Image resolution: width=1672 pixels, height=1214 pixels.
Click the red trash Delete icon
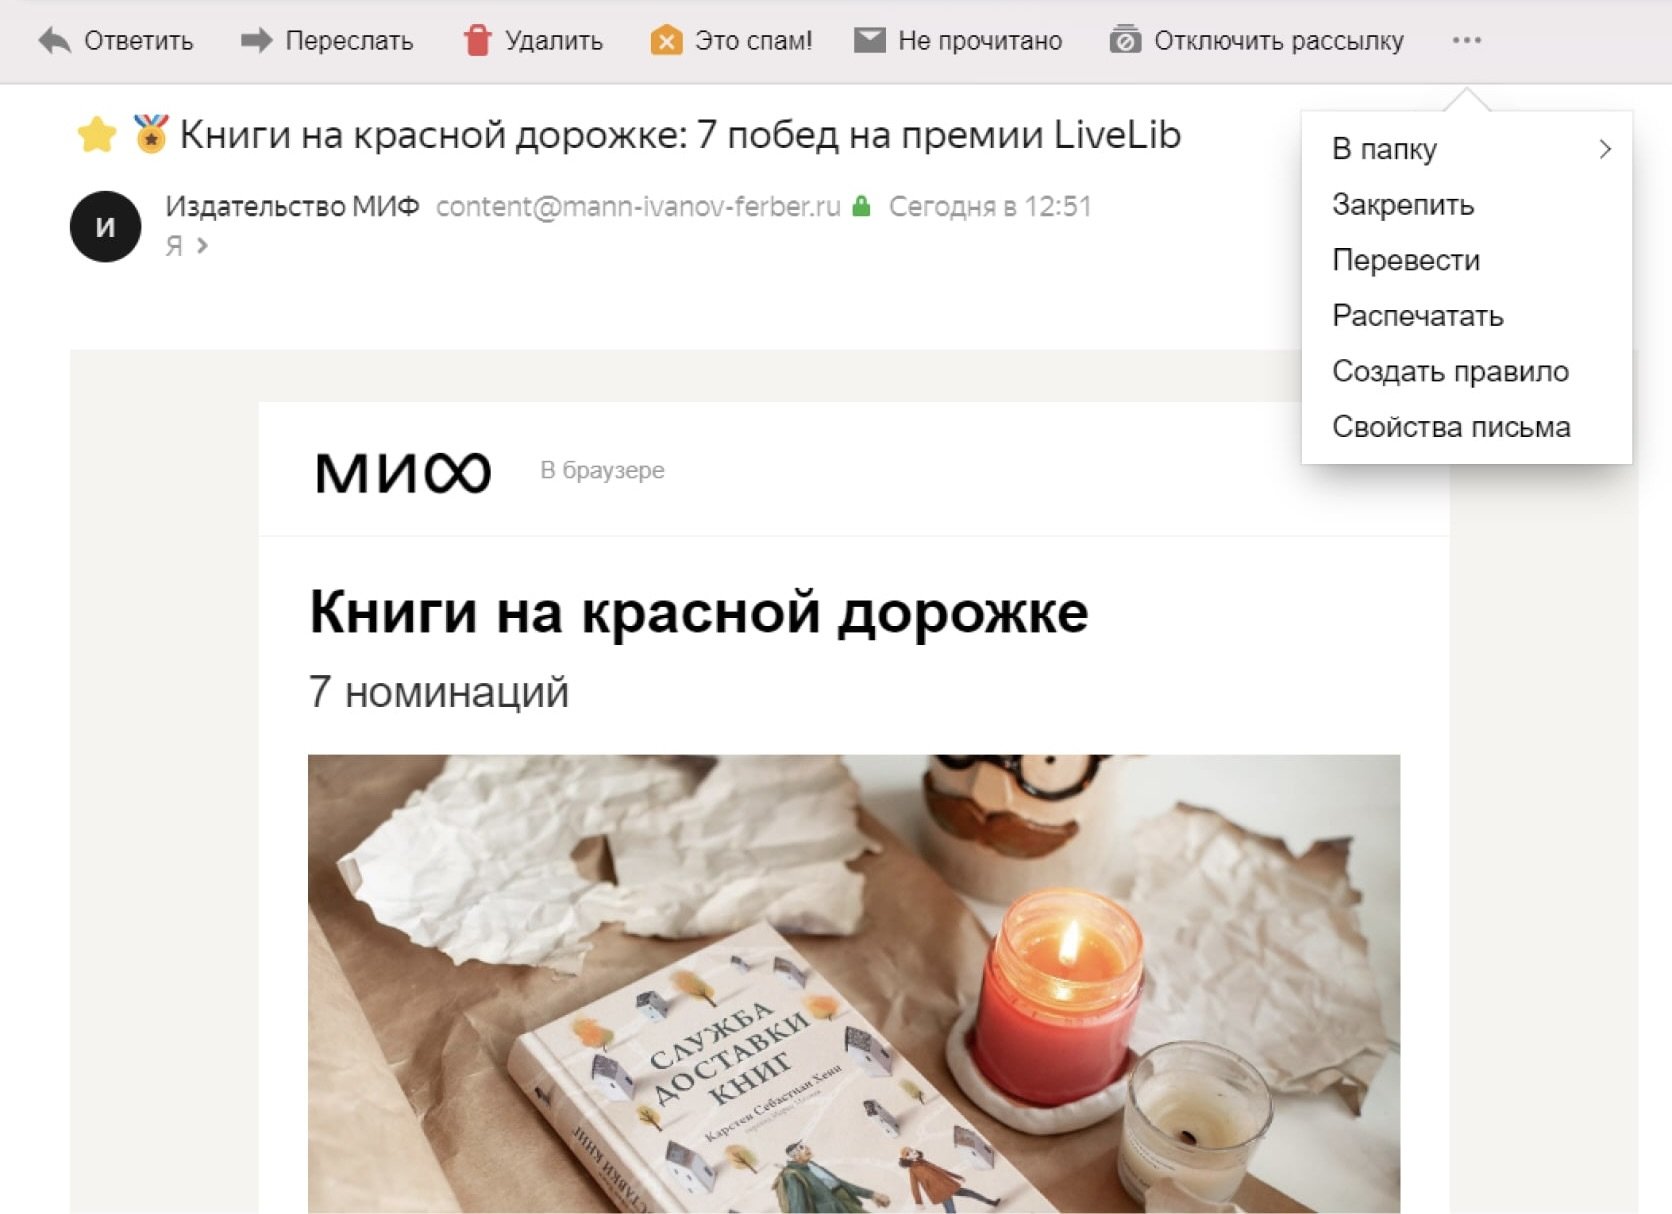click(478, 40)
